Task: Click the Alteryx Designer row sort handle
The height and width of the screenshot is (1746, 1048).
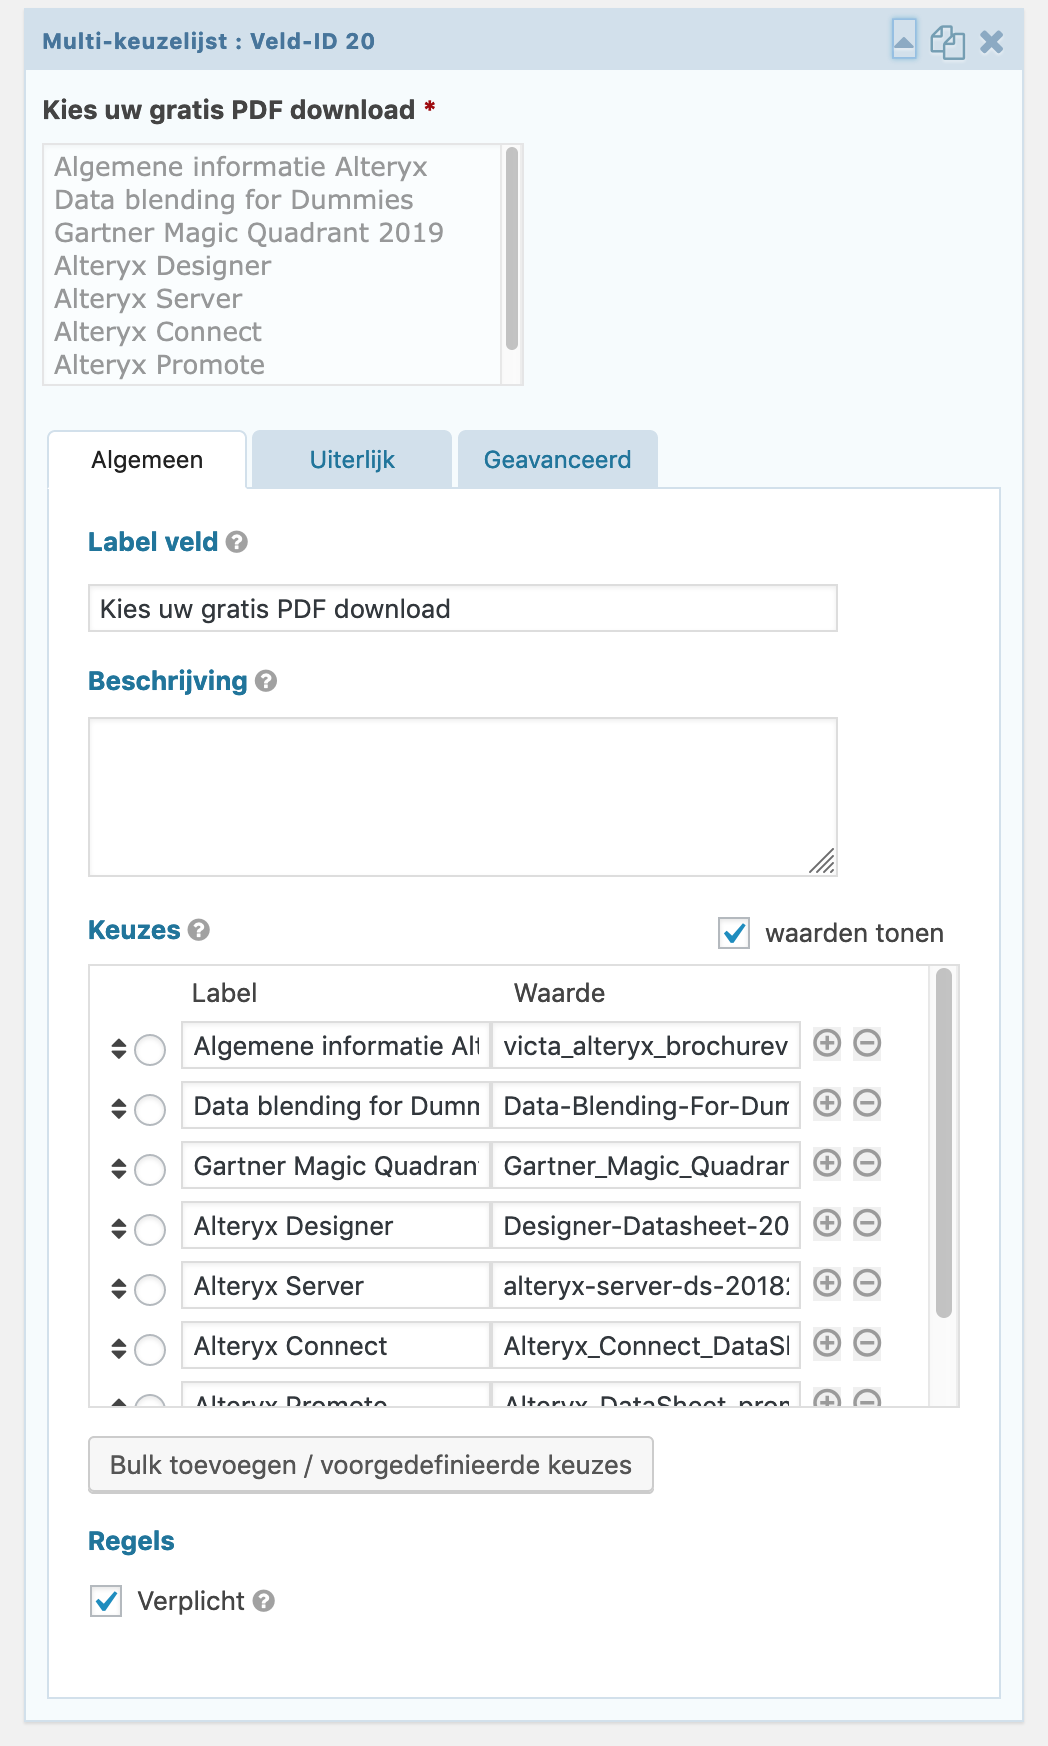Action: pyautogui.click(x=119, y=1228)
